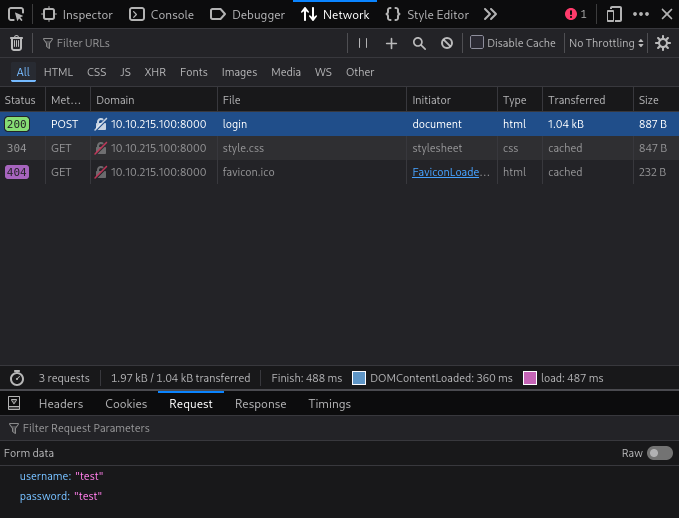Expand the more tools chevron

(x=490, y=15)
